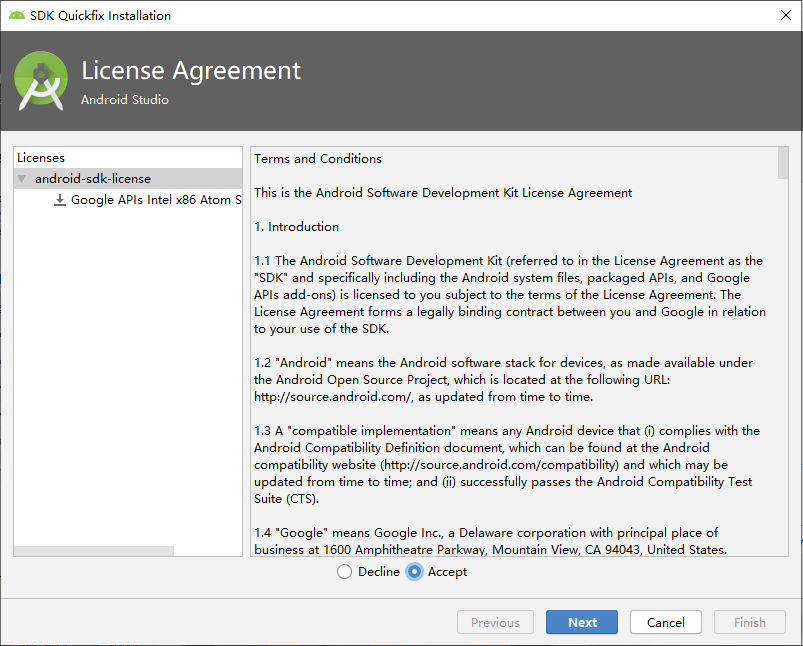Click the License Agreement heading
This screenshot has width=803, height=646.
[191, 71]
